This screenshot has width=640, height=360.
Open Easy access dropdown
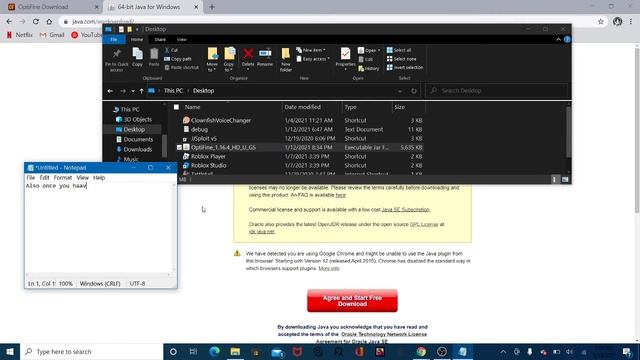[x=313, y=59]
